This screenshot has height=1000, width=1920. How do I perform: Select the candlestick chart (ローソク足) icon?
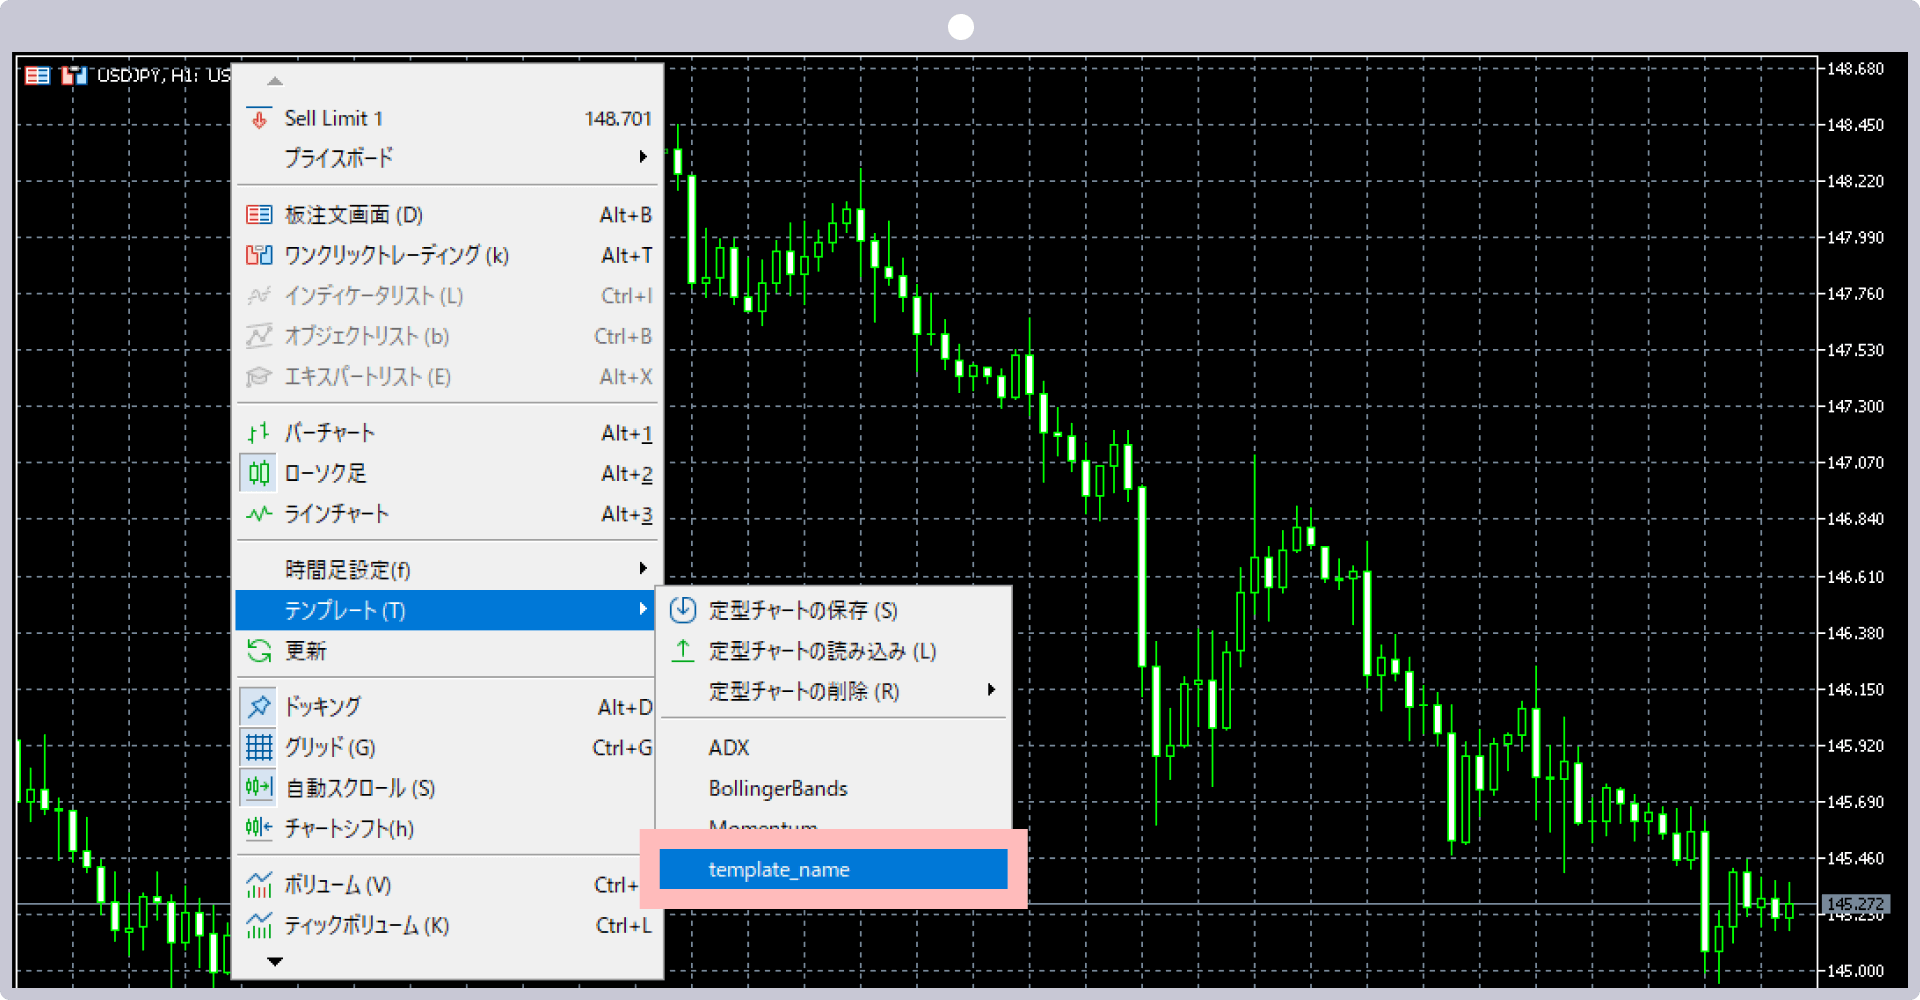[x=258, y=473]
